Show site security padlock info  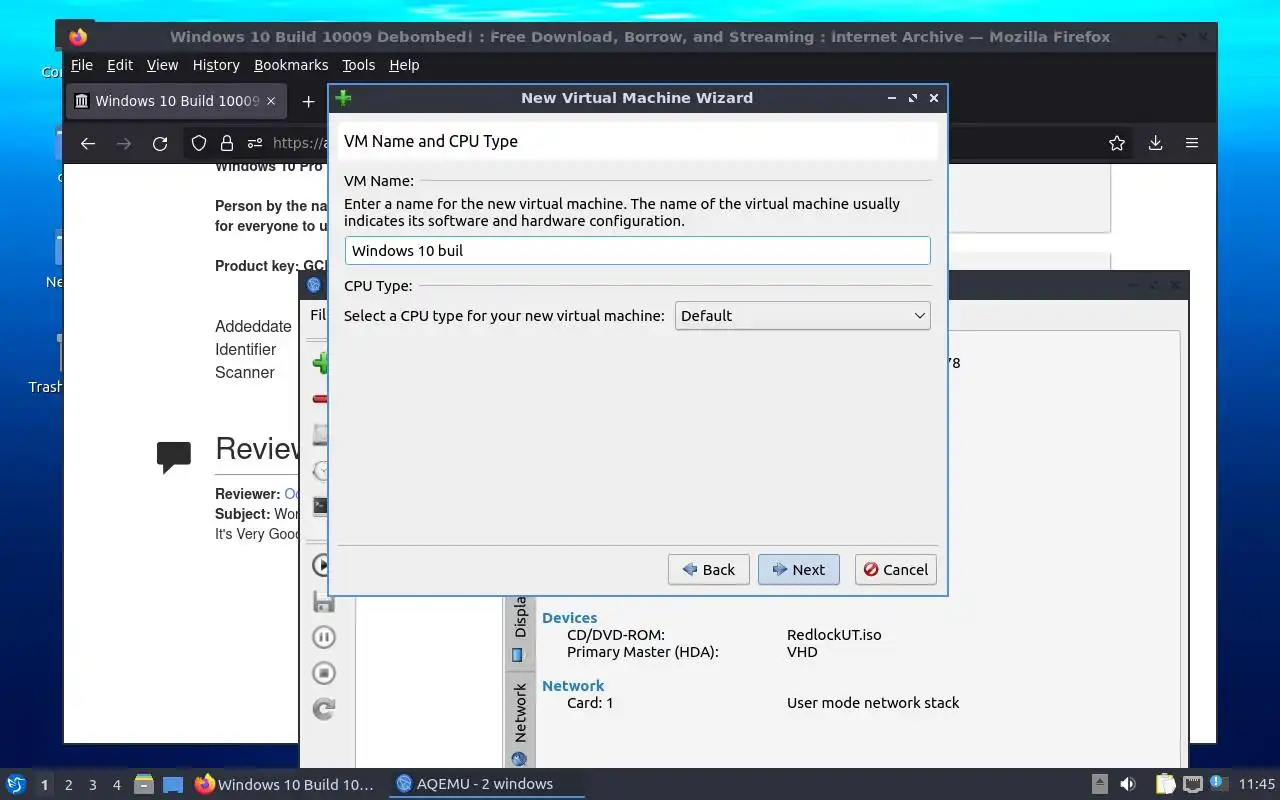coord(227,143)
